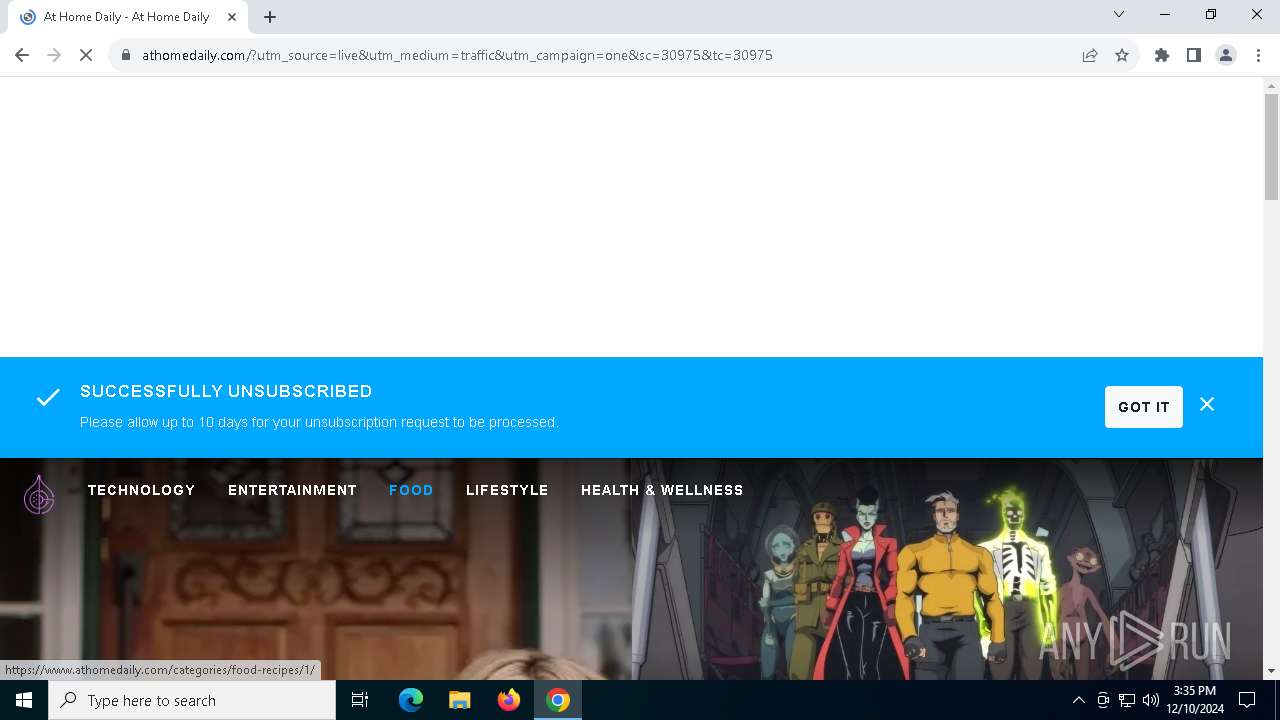Toggle the browser side panel
Screen dimensions: 1280x720
[1194, 55]
